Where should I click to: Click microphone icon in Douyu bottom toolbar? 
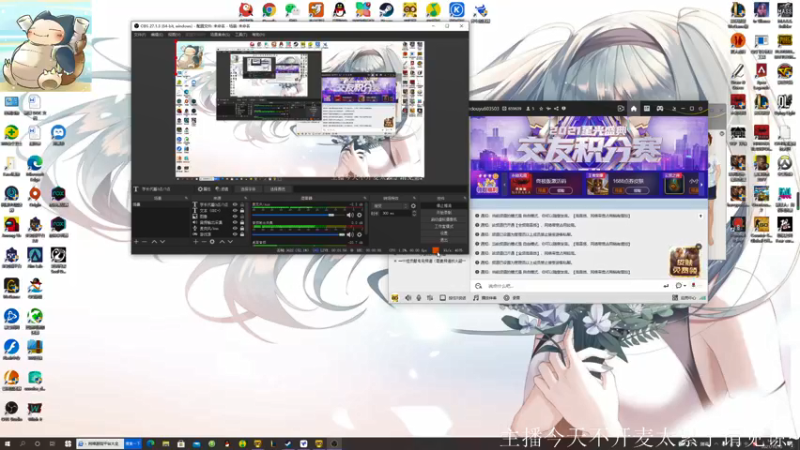click(x=419, y=297)
